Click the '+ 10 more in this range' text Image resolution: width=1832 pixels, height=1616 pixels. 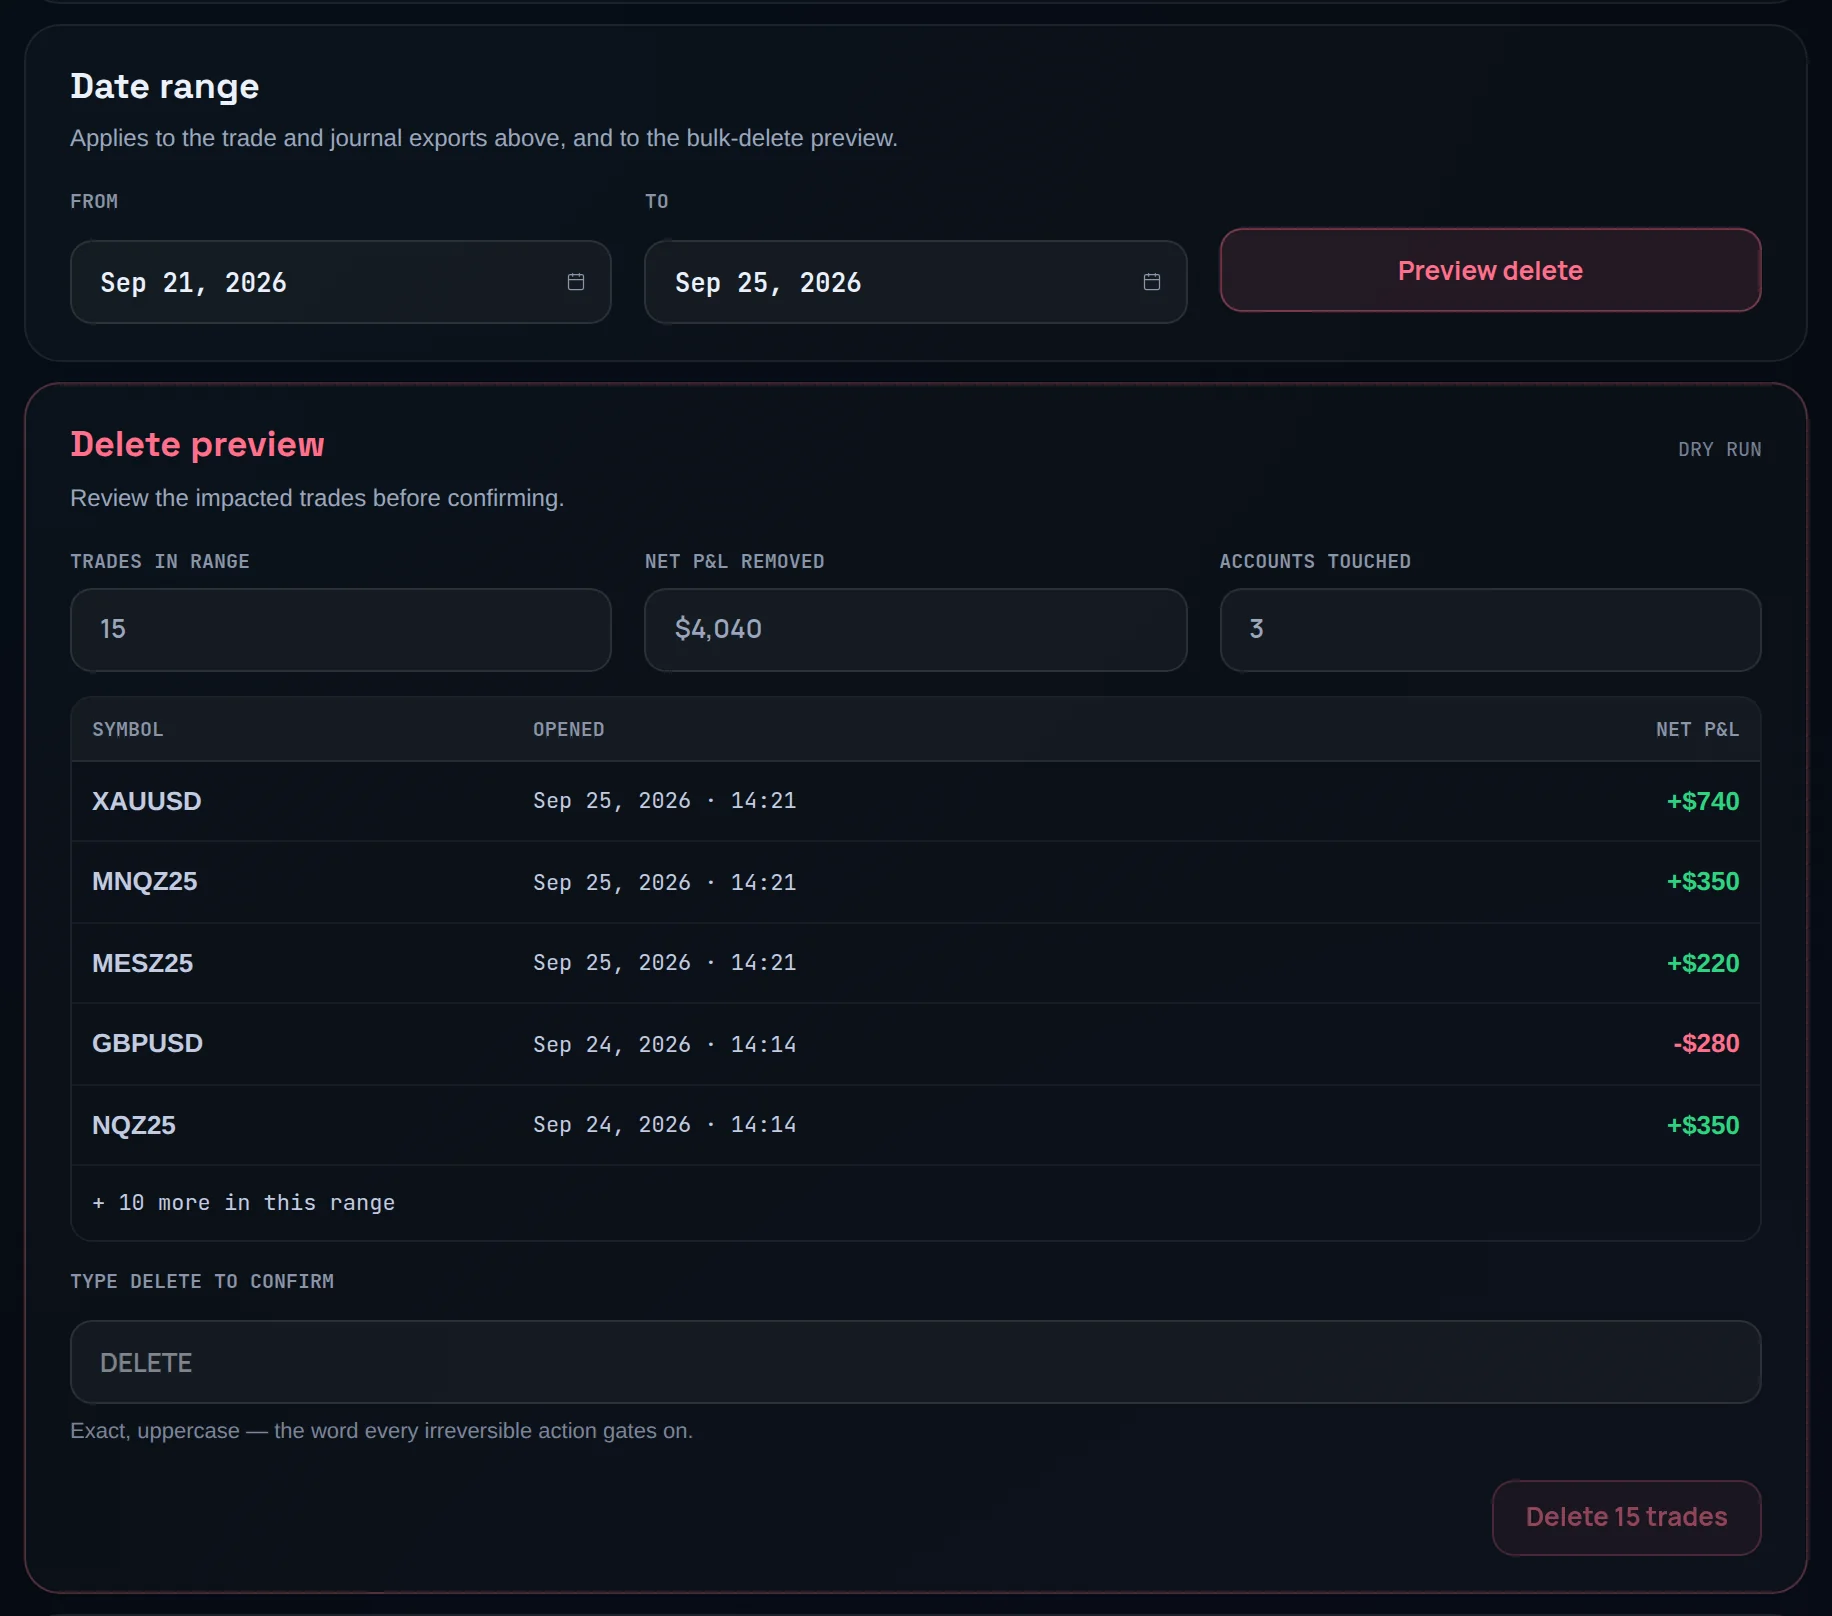244,1203
